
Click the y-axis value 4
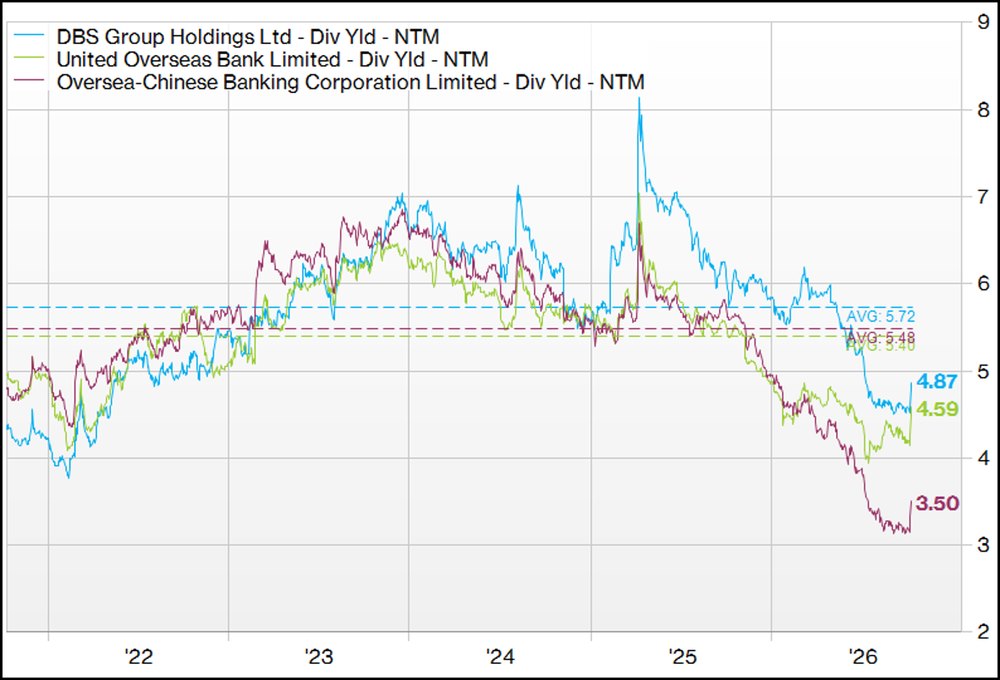coord(983,457)
